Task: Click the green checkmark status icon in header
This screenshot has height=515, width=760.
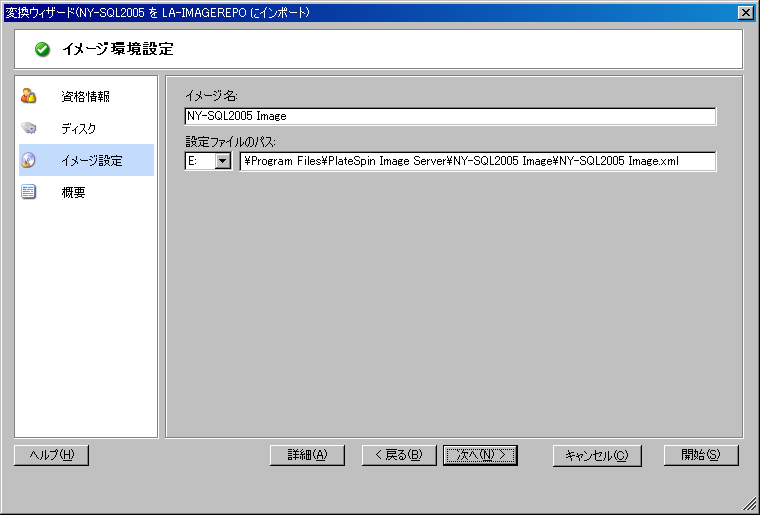Action: (x=42, y=49)
